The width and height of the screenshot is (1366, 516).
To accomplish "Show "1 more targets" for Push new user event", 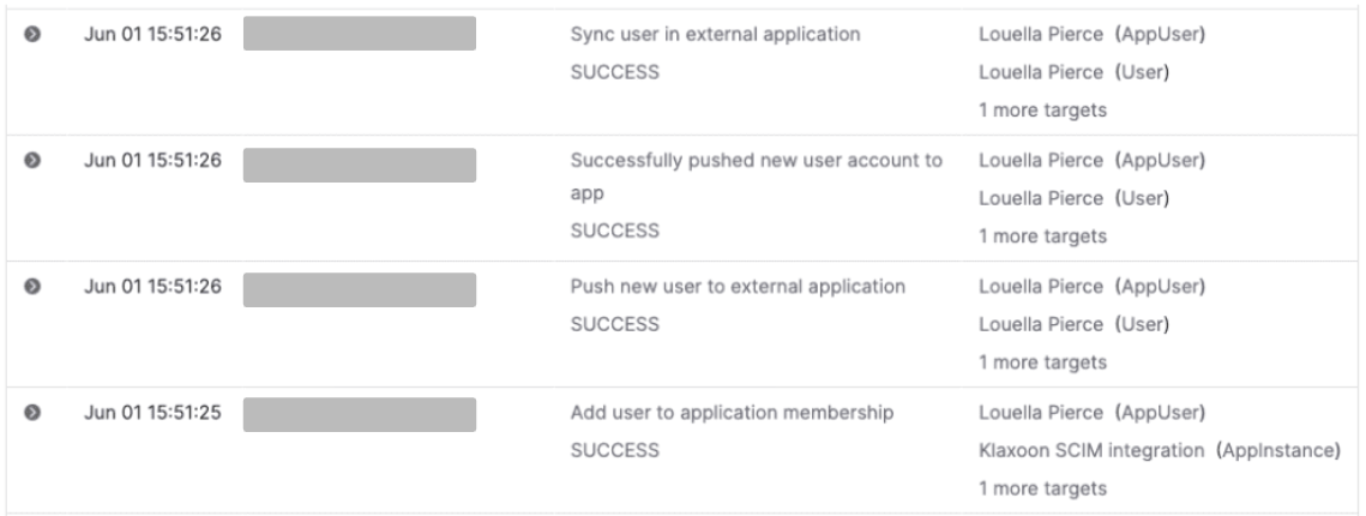I will click(1042, 362).
